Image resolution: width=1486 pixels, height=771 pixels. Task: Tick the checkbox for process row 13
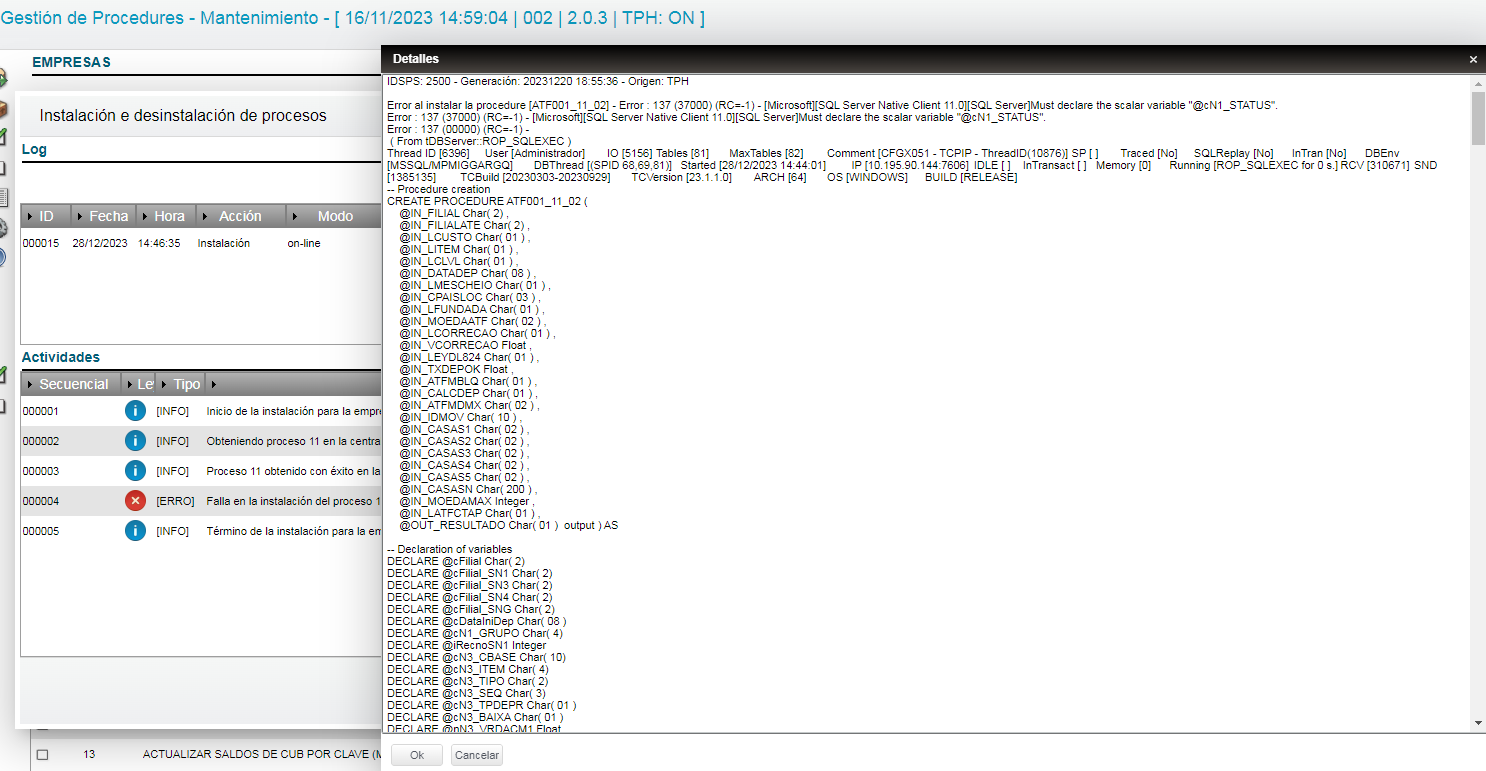pos(42,755)
